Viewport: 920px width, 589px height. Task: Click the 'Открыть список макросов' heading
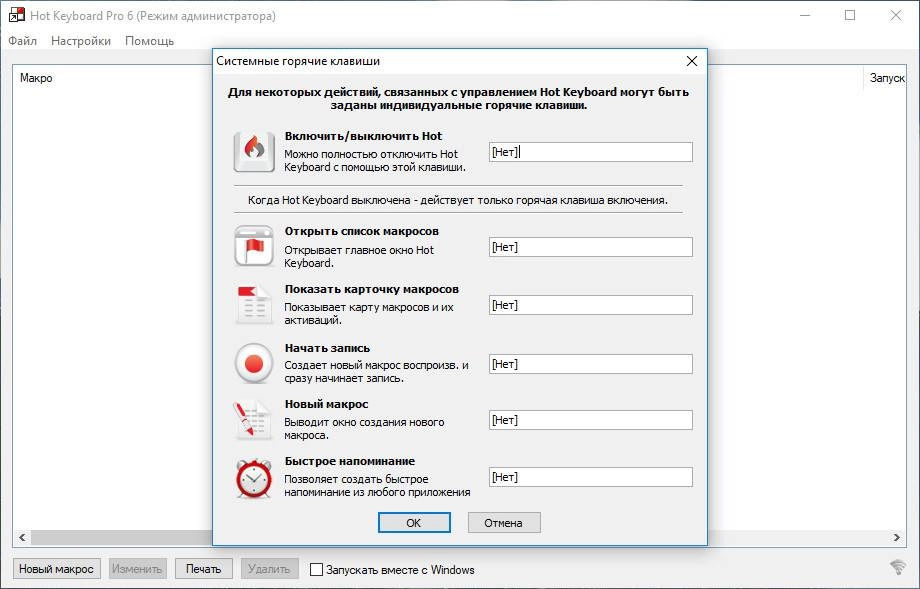361,231
